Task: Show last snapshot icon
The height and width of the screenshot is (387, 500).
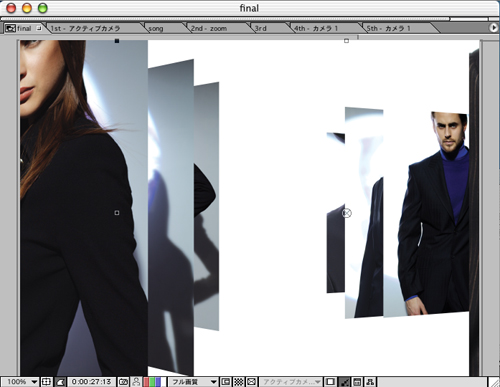Action: (x=136, y=382)
